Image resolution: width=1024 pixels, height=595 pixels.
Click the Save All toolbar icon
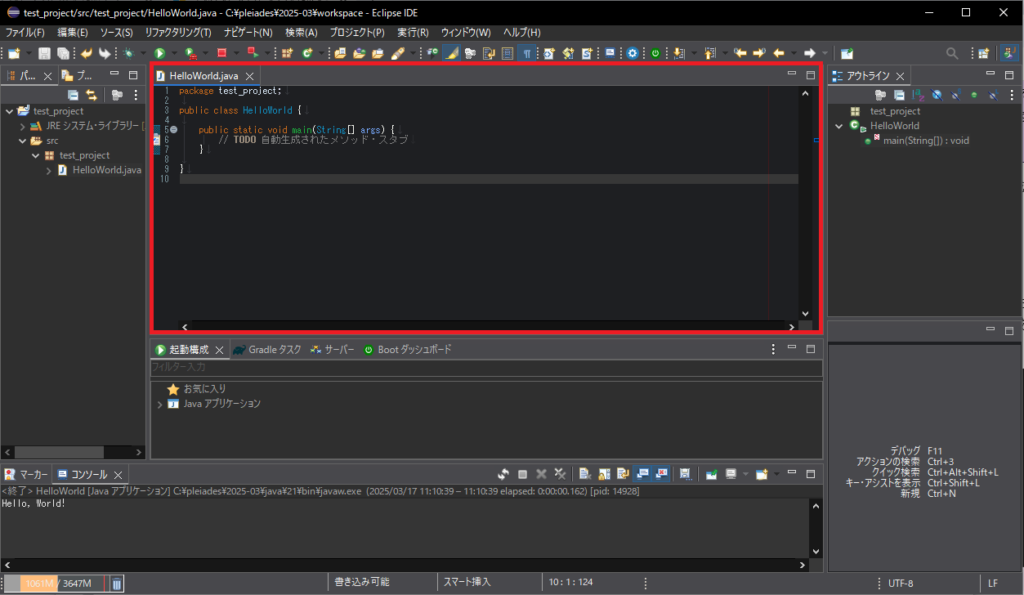(x=63, y=54)
